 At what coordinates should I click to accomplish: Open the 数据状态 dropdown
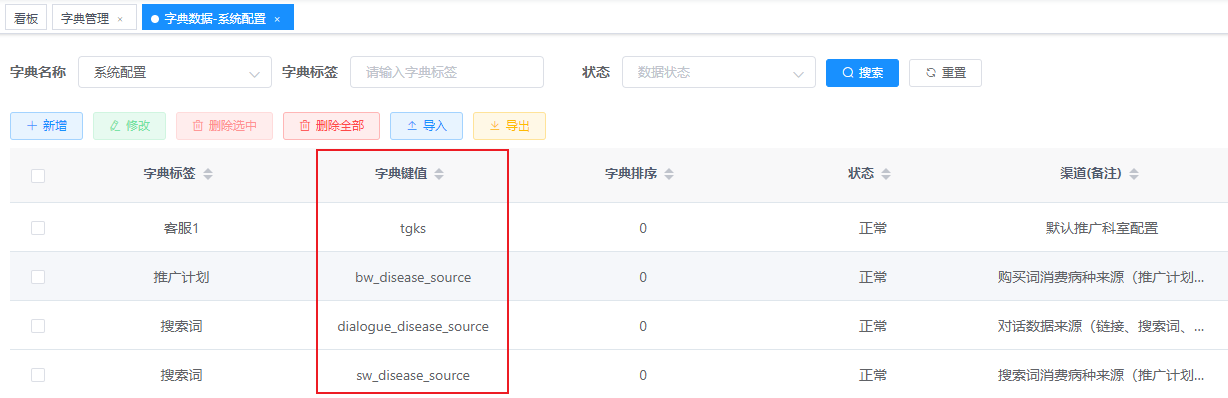tap(719, 72)
